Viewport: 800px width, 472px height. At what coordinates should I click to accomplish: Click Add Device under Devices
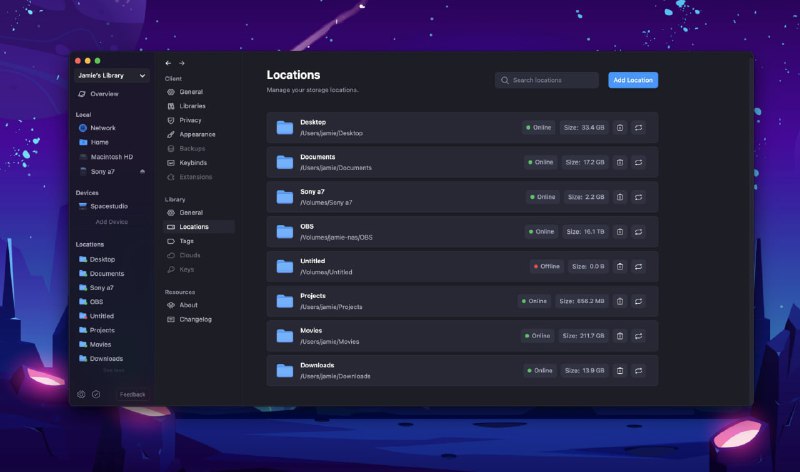tap(112, 221)
